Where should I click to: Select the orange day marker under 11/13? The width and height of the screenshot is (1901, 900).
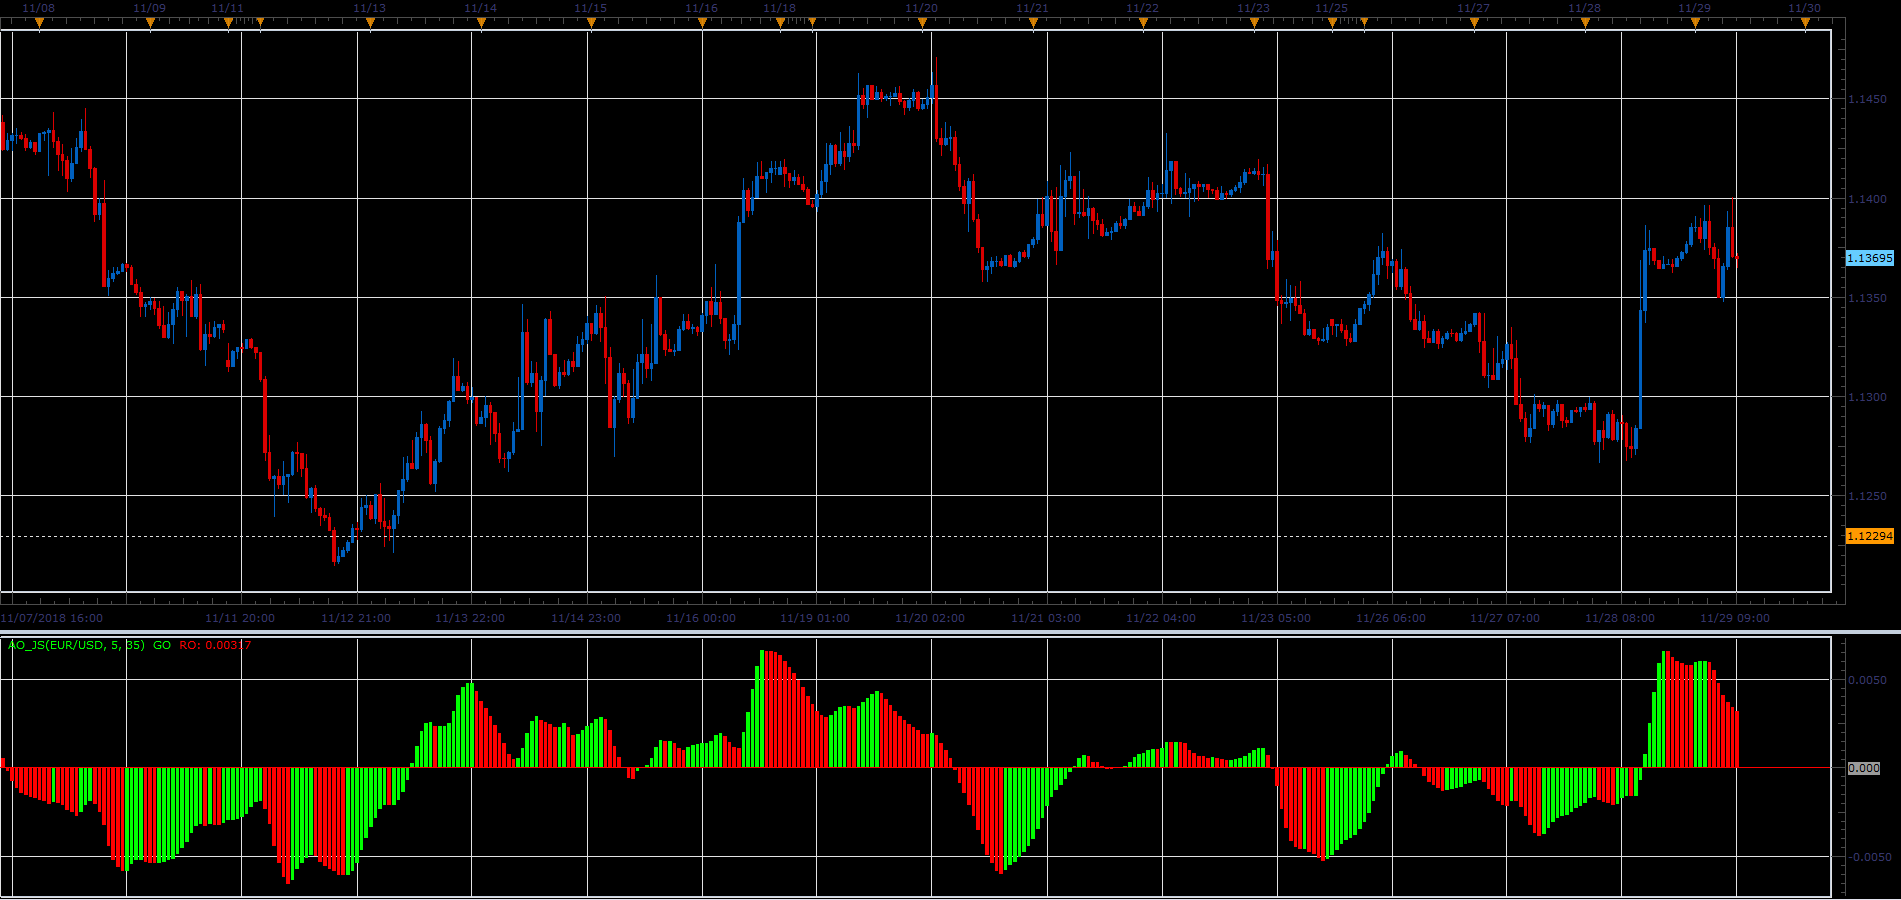click(x=370, y=22)
